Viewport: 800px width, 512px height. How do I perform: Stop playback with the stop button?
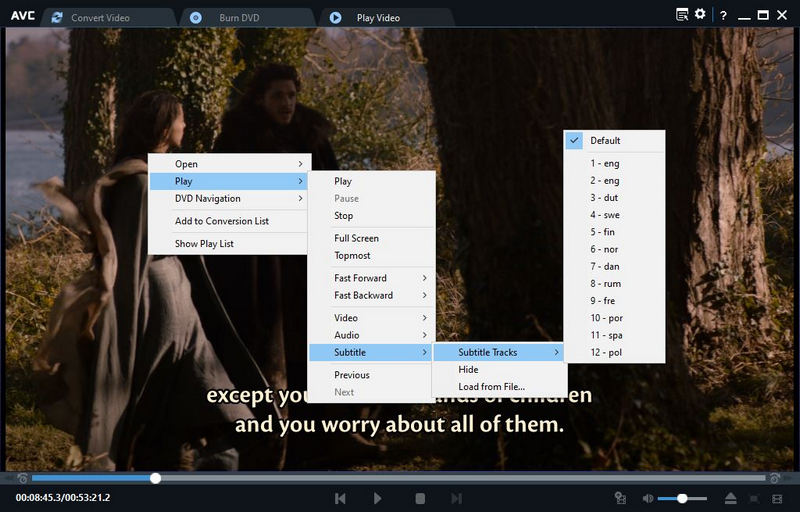pos(420,498)
